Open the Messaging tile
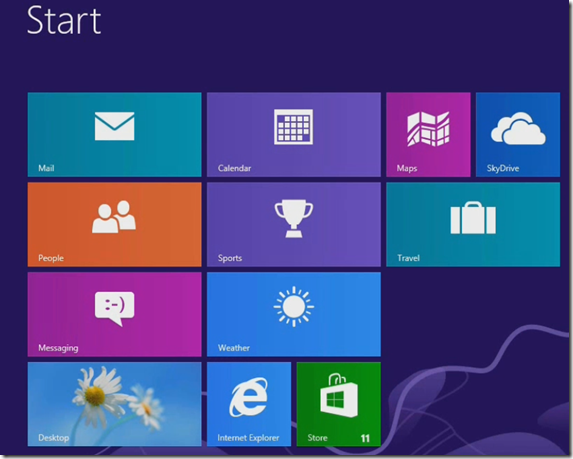 (114, 314)
